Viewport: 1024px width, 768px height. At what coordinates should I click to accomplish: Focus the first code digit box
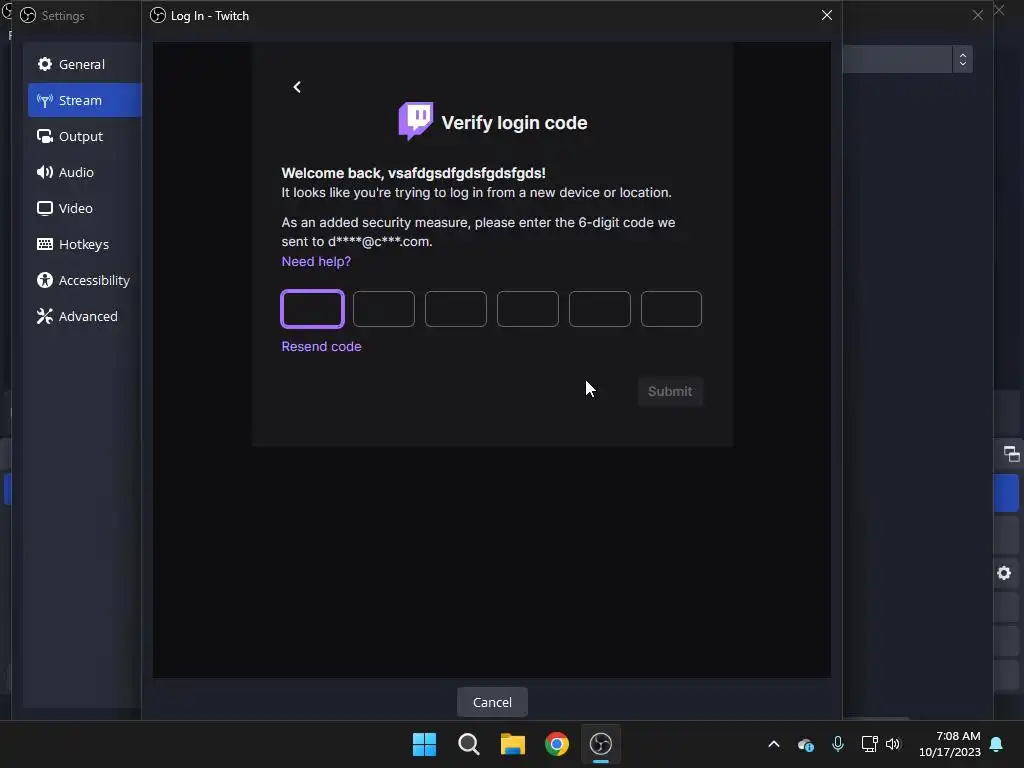coord(312,309)
